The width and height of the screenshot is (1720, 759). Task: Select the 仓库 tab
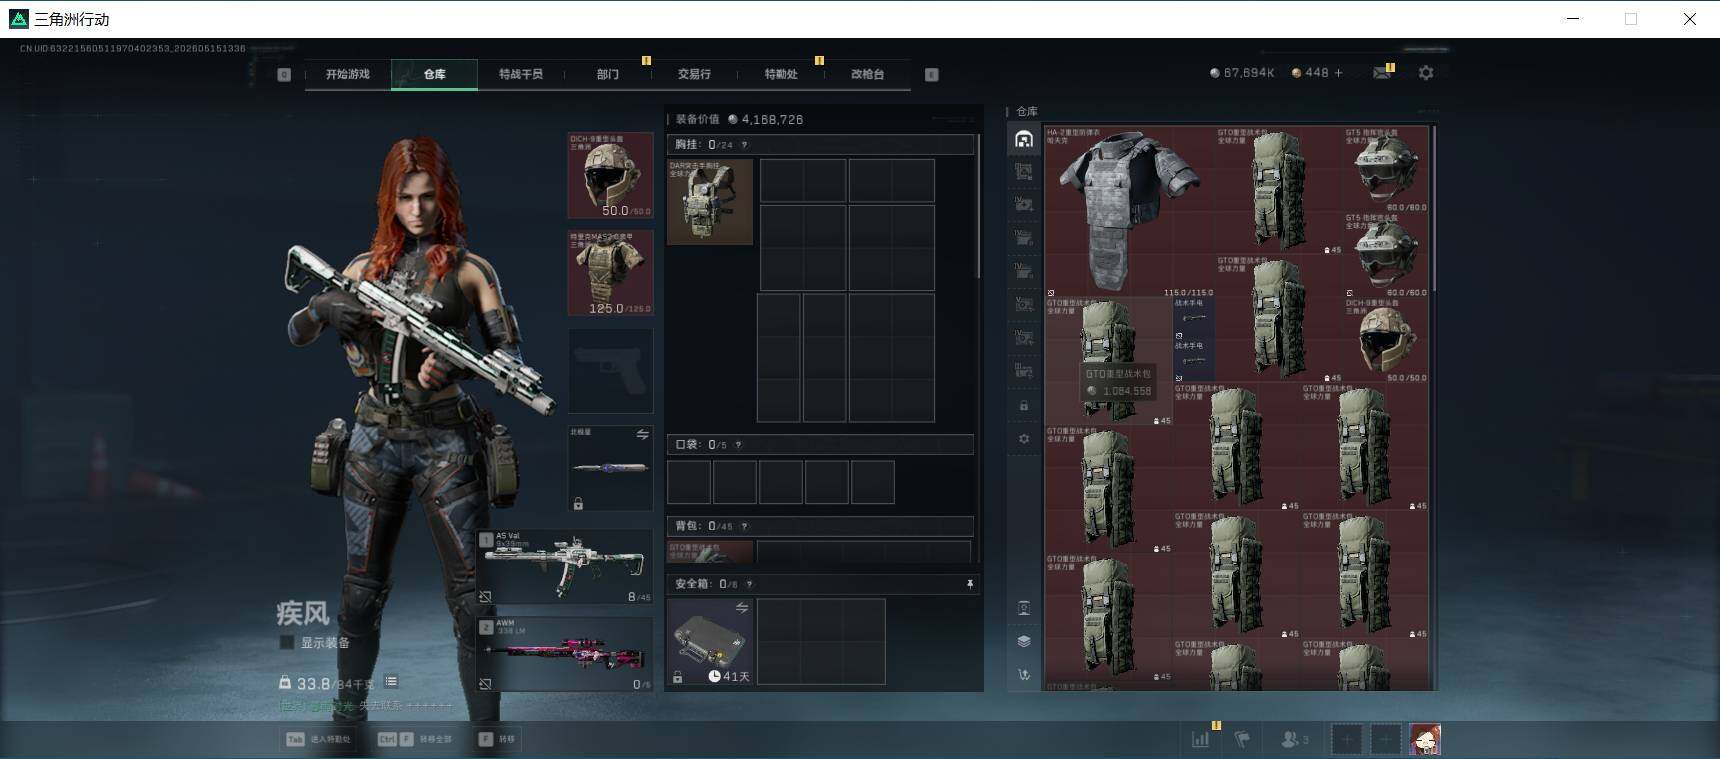434,74
